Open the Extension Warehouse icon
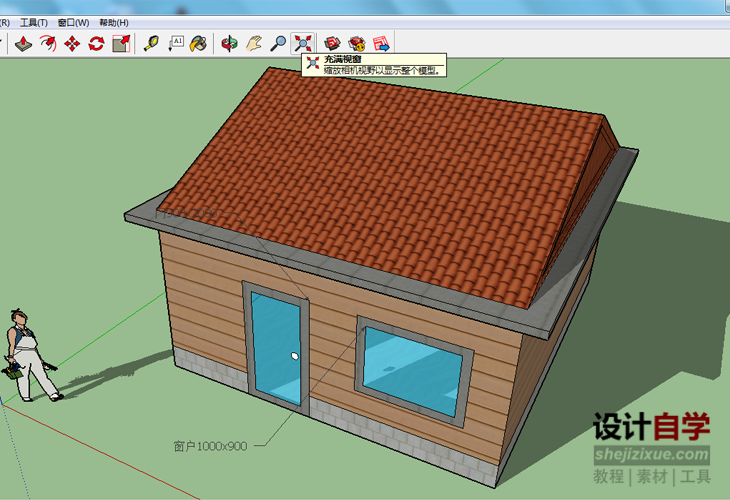The image size is (730, 500). (x=357, y=43)
